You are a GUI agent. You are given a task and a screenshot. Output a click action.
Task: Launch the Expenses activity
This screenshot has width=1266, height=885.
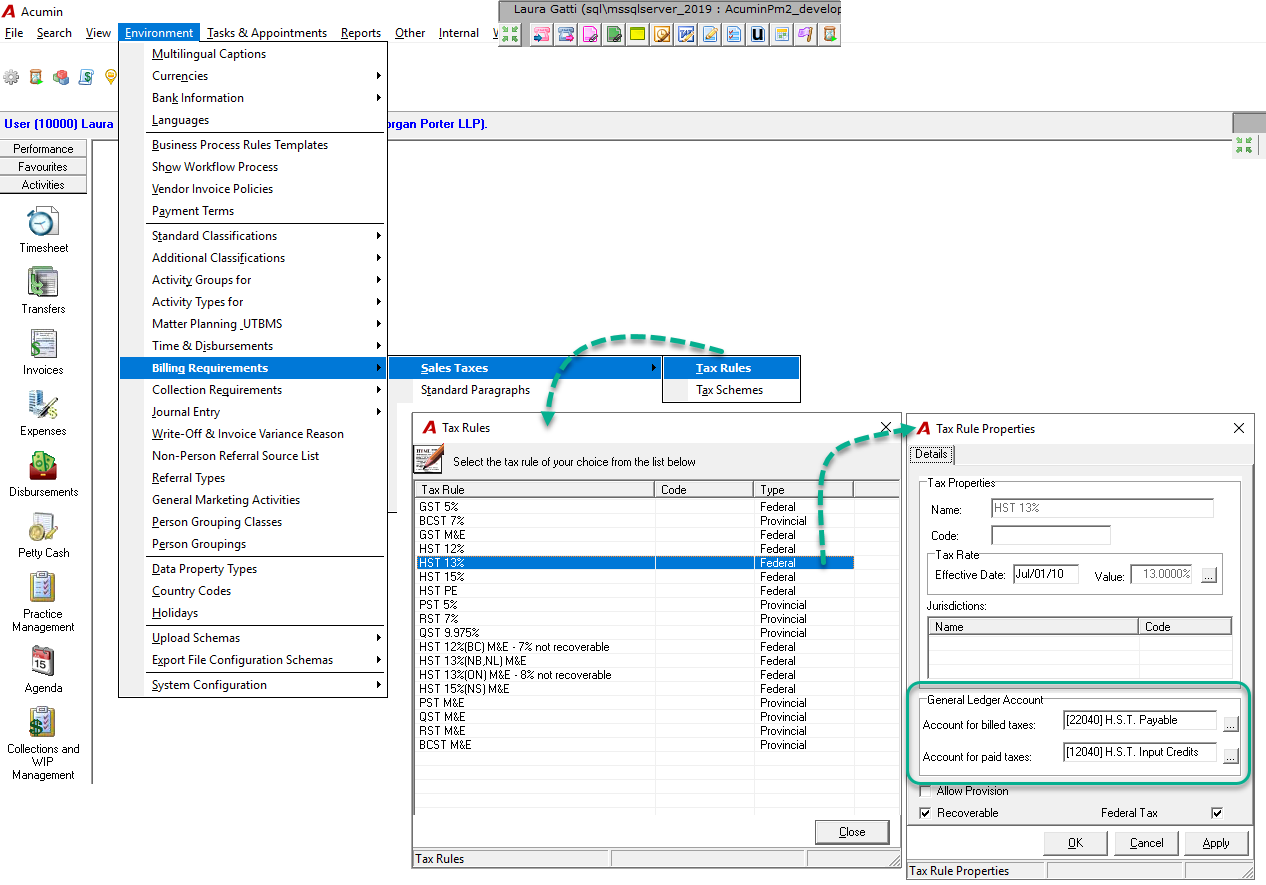(x=43, y=405)
